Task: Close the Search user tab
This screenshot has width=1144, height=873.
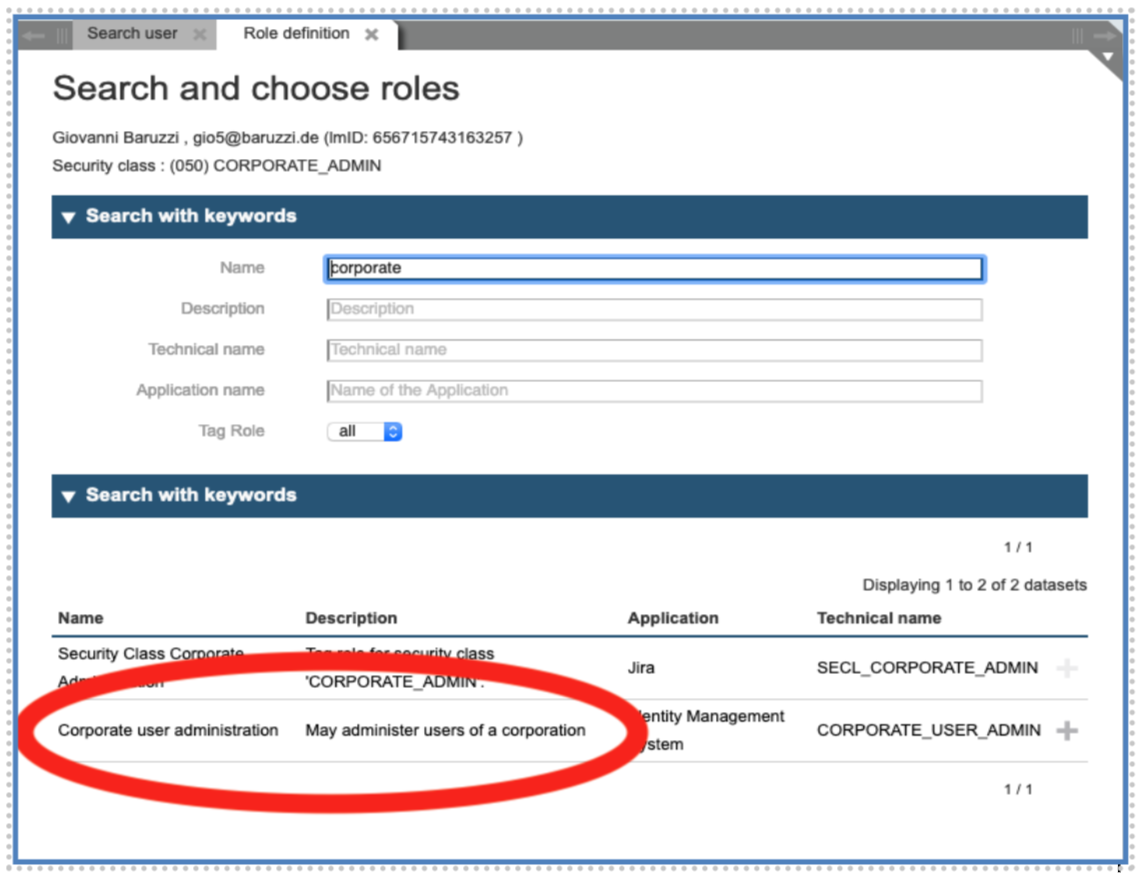Action: point(199,33)
